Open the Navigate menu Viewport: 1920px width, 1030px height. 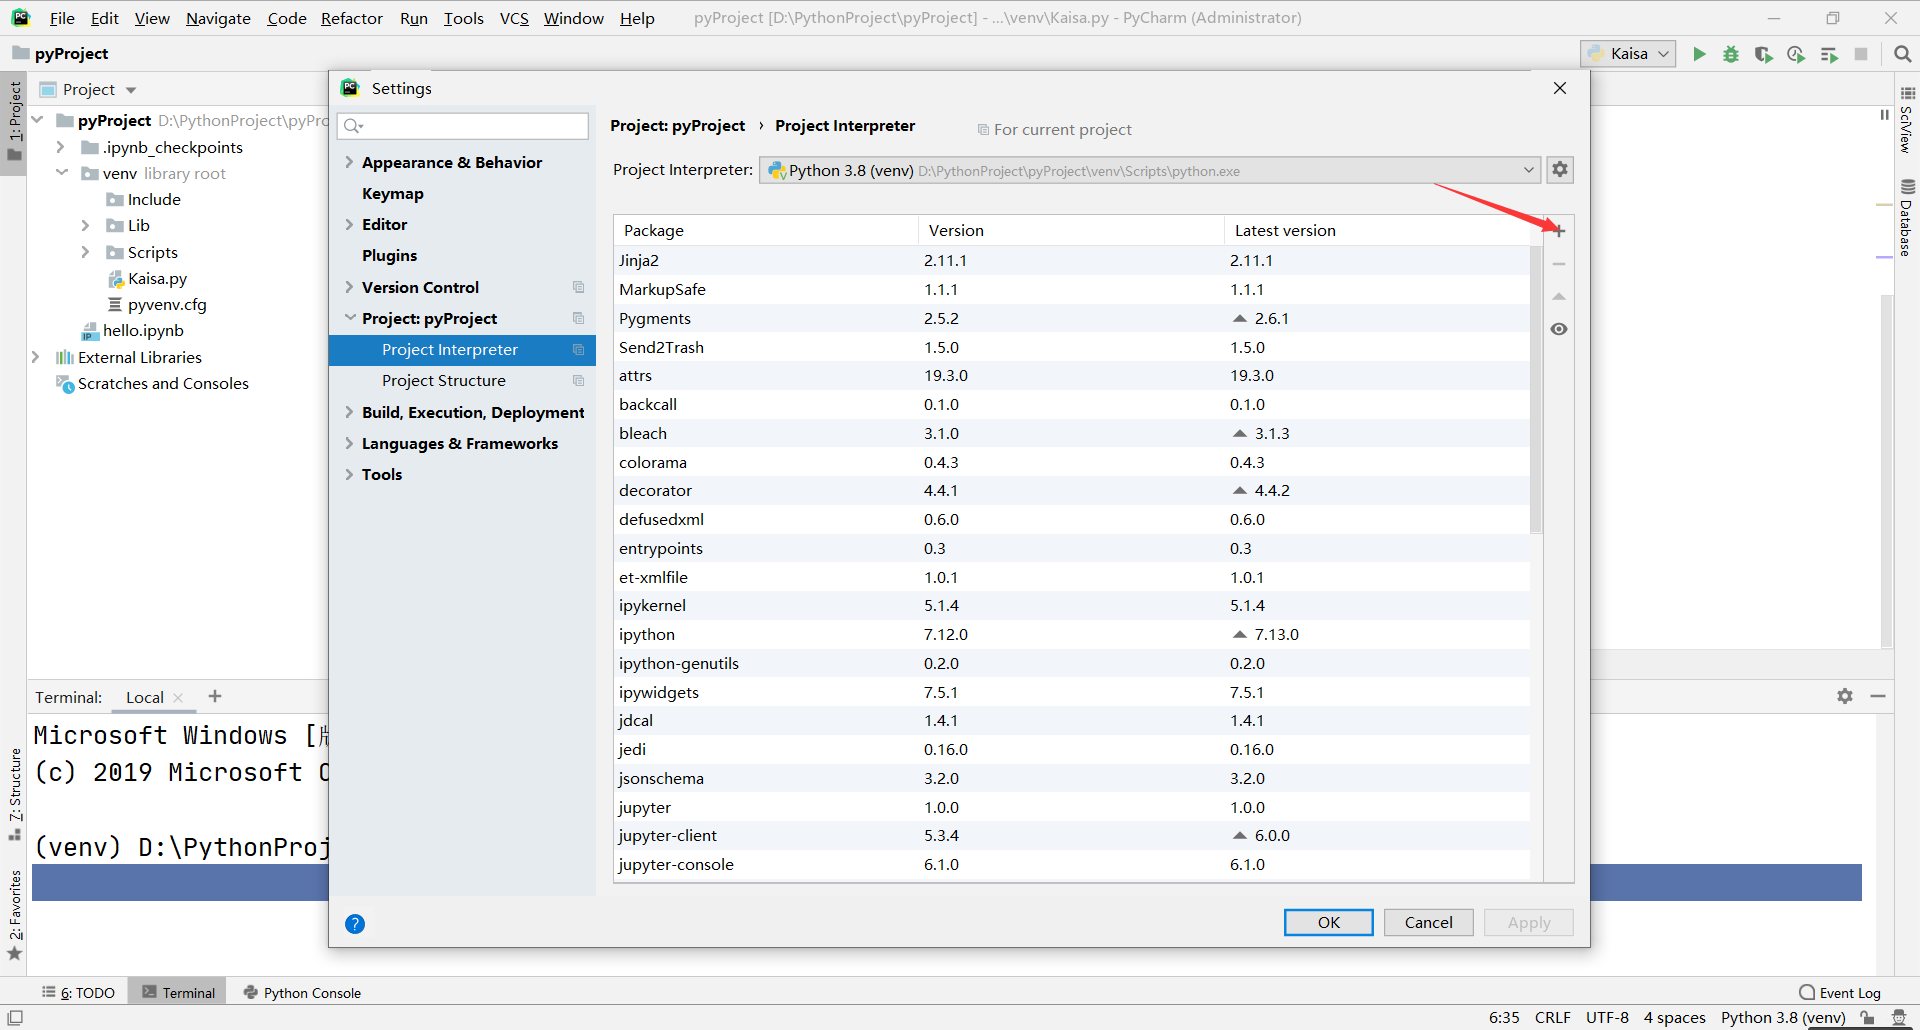[x=218, y=18]
